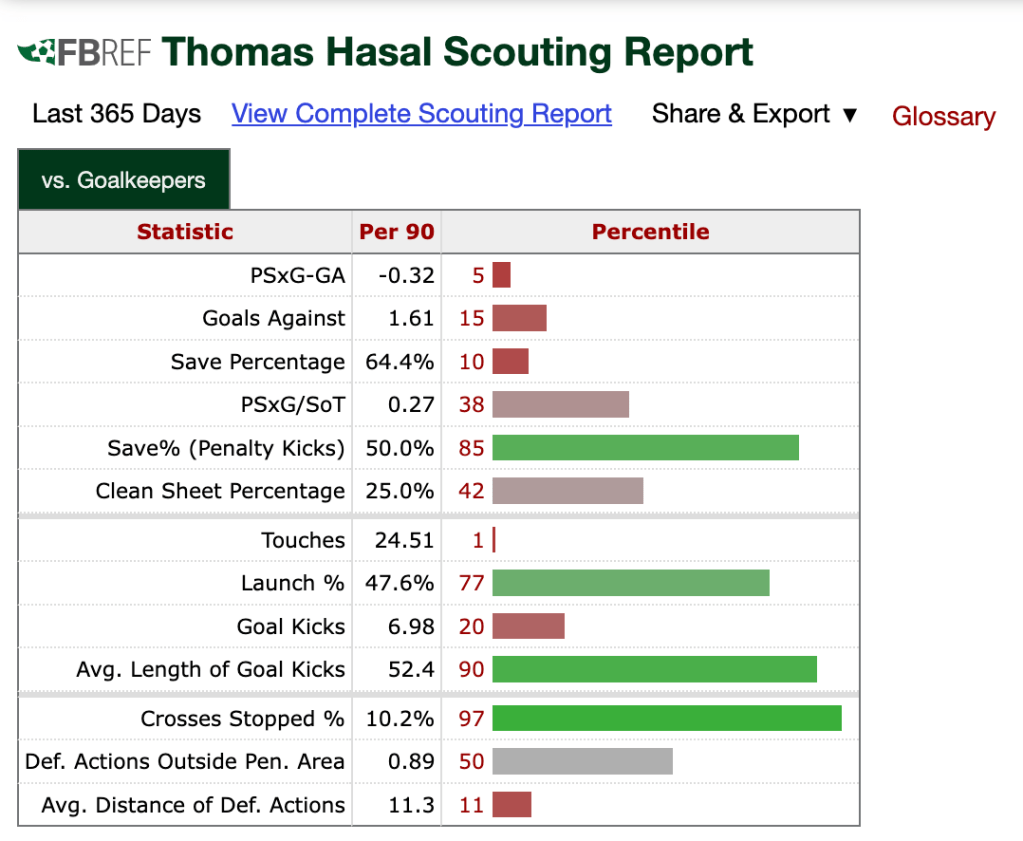Click the Last 365 Days text
Viewport: 1023px width, 841px height.
click(116, 114)
